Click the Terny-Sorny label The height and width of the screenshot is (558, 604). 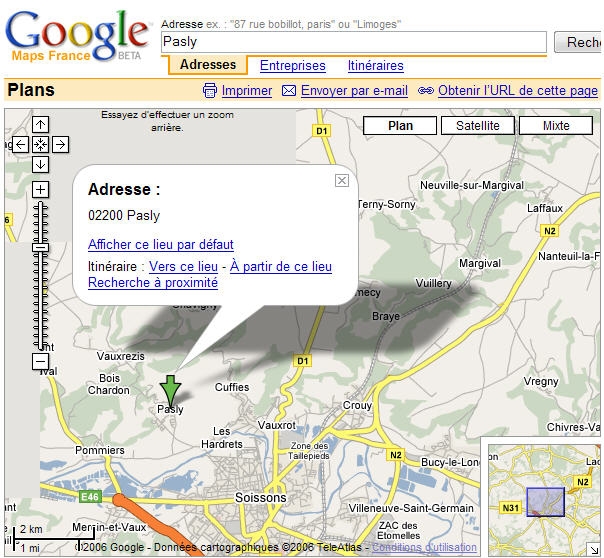pos(386,204)
